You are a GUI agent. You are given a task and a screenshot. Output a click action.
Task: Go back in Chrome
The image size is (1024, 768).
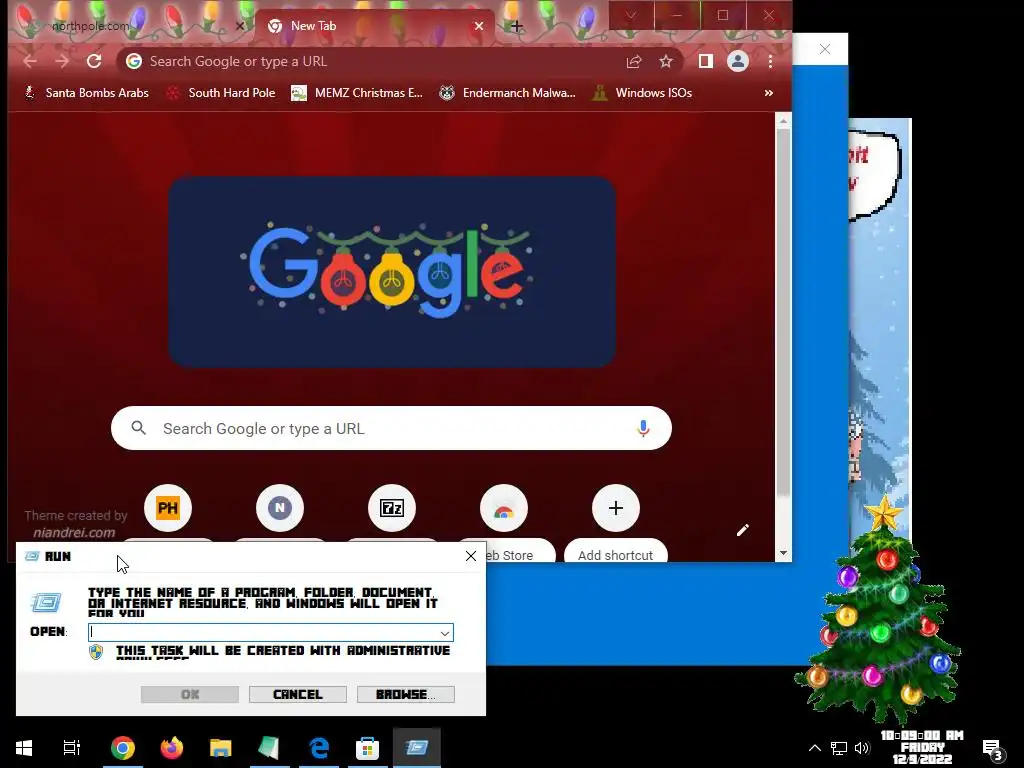[x=30, y=61]
